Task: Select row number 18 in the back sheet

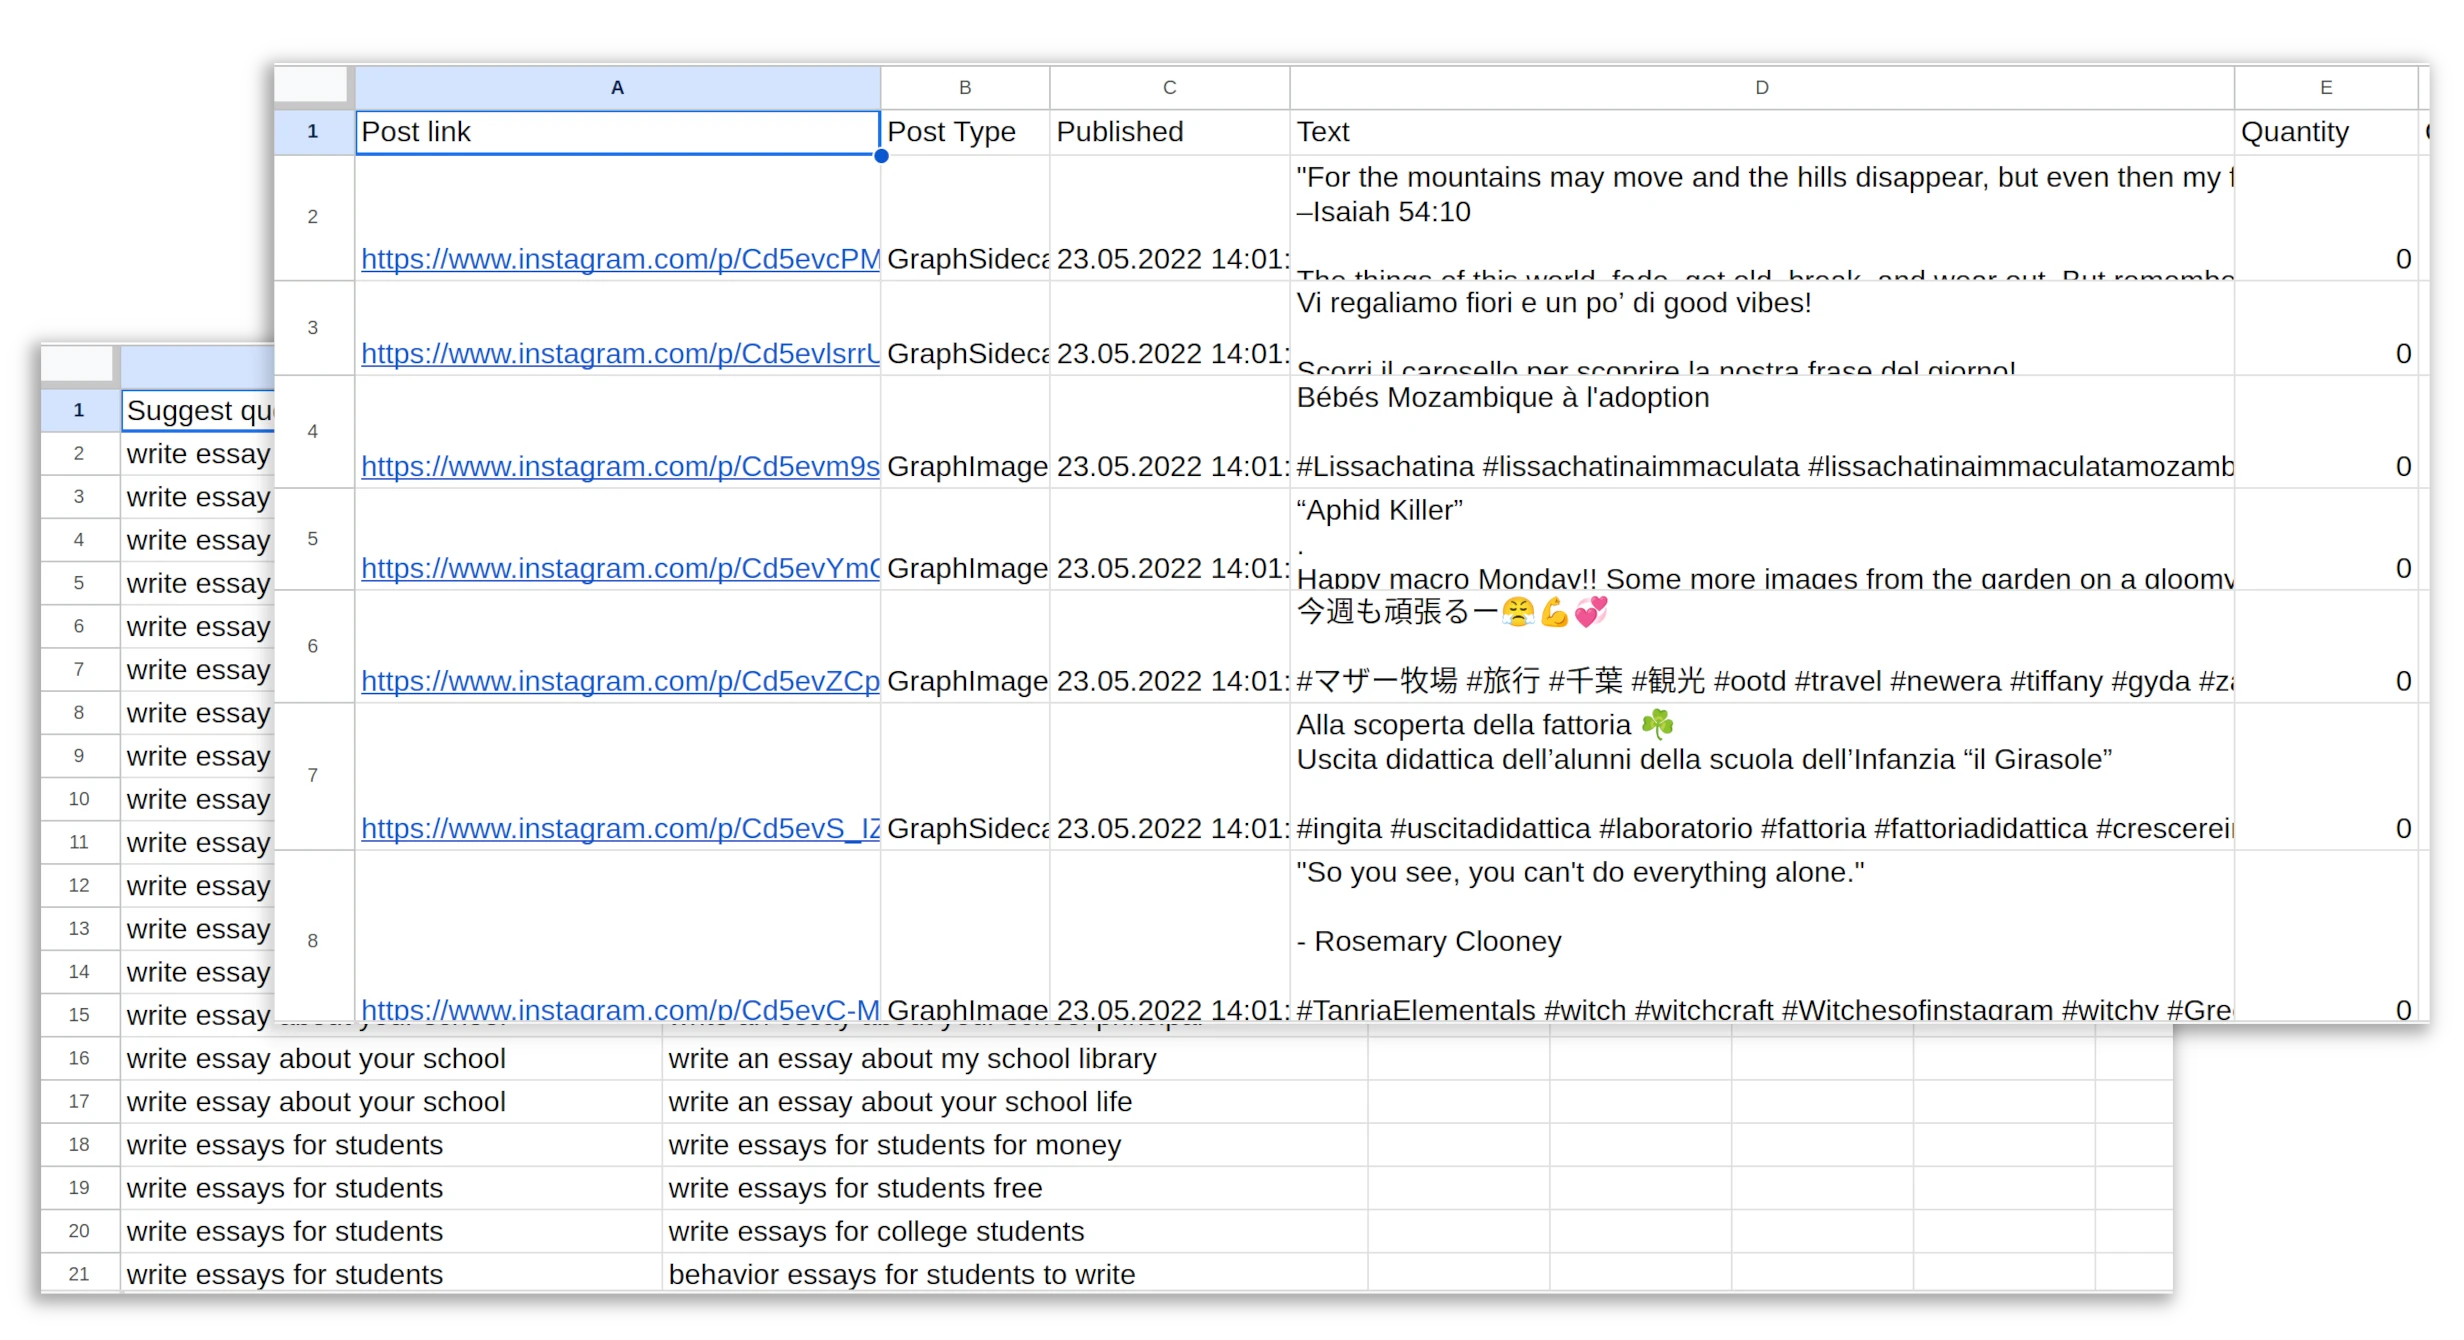Action: coord(78,1144)
